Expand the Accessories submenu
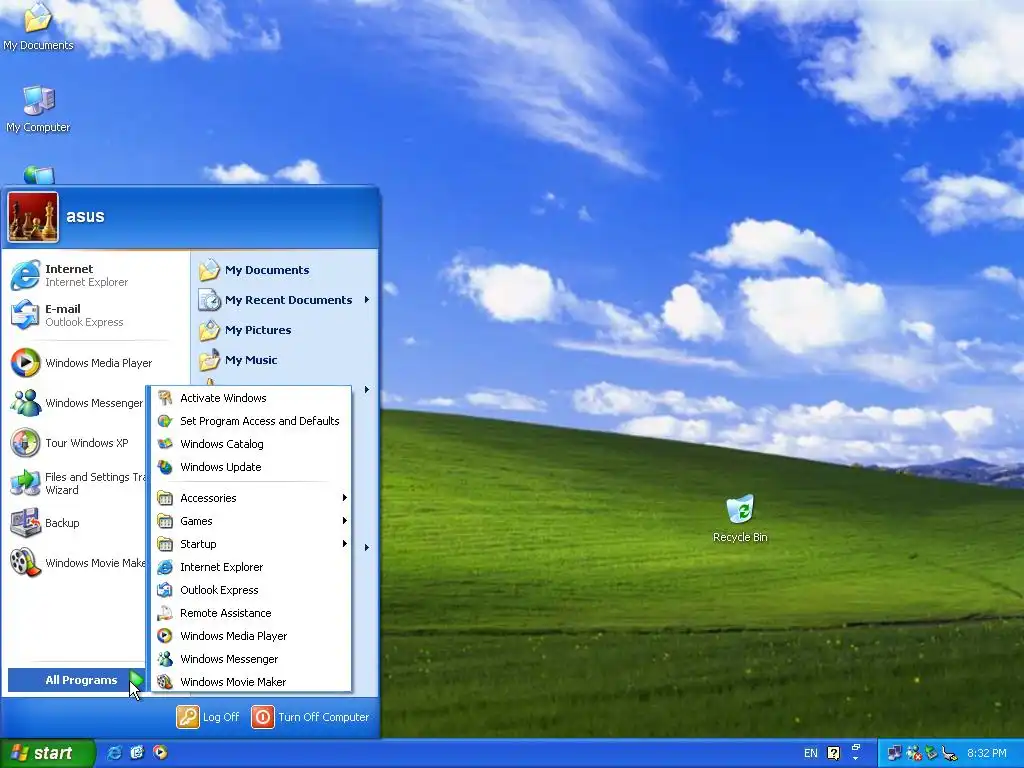 point(251,498)
